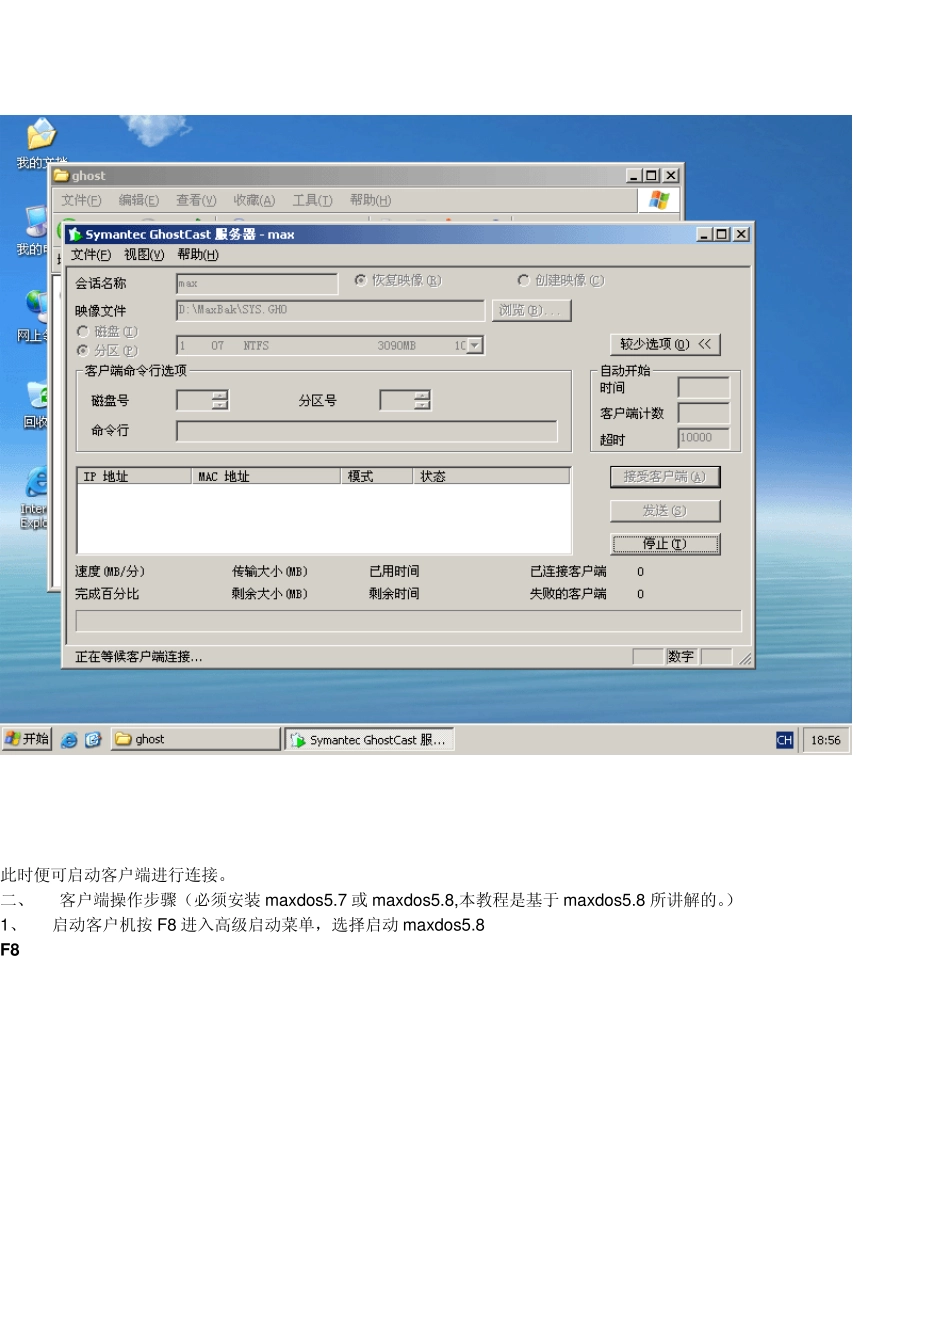Click the 会话名称 session name field
The image size is (950, 1344).
(x=257, y=284)
